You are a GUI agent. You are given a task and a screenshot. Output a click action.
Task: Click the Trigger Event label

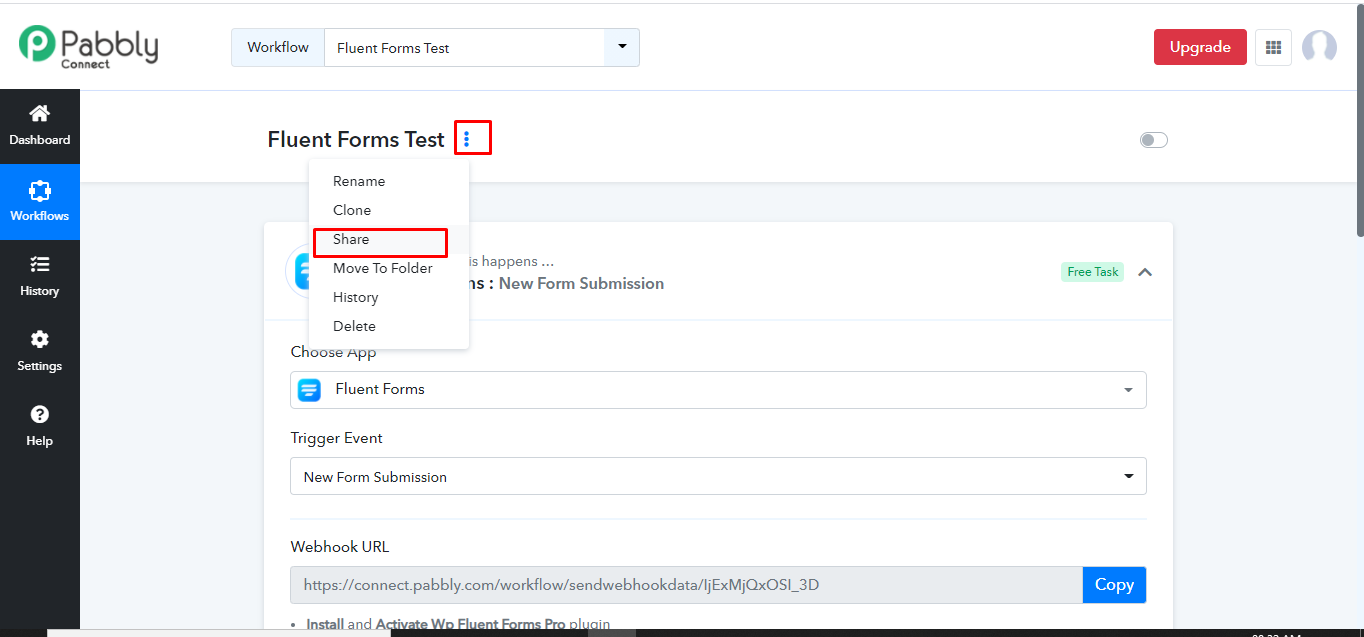337,438
